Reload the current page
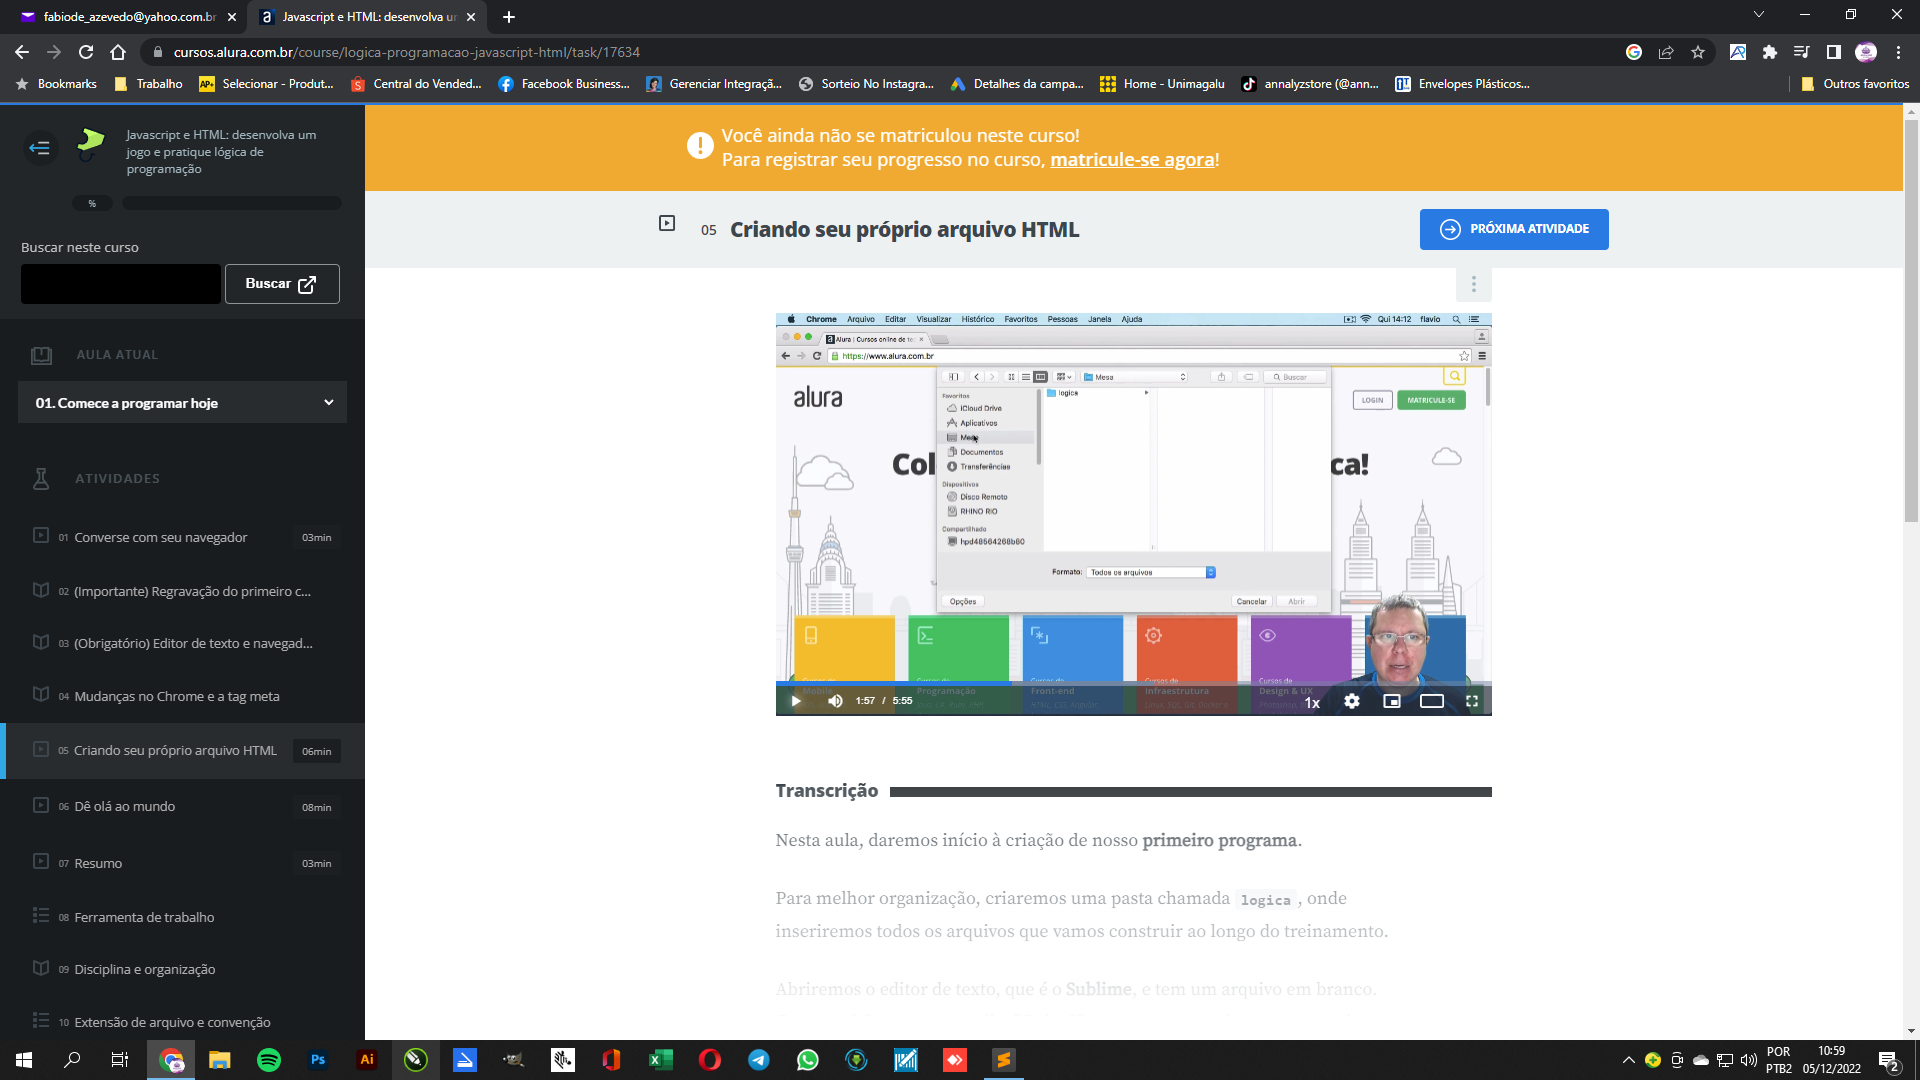1920x1080 pixels. coord(86,52)
